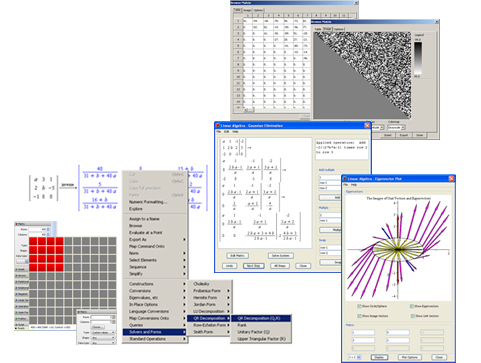
Task: Click the Maple icon in Gaussian Elimination title bar
Action: pos(218,126)
